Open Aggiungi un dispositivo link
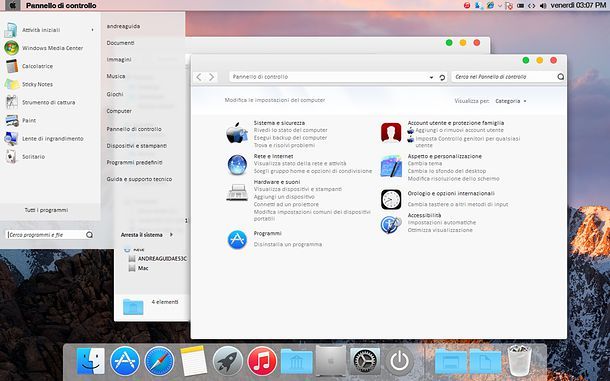The width and height of the screenshot is (610, 381). point(284,197)
